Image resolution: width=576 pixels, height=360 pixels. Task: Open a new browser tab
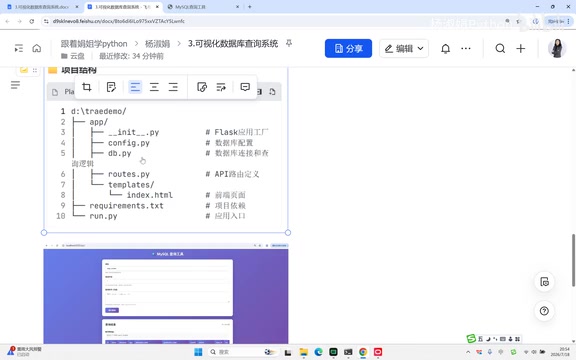coord(249,7)
